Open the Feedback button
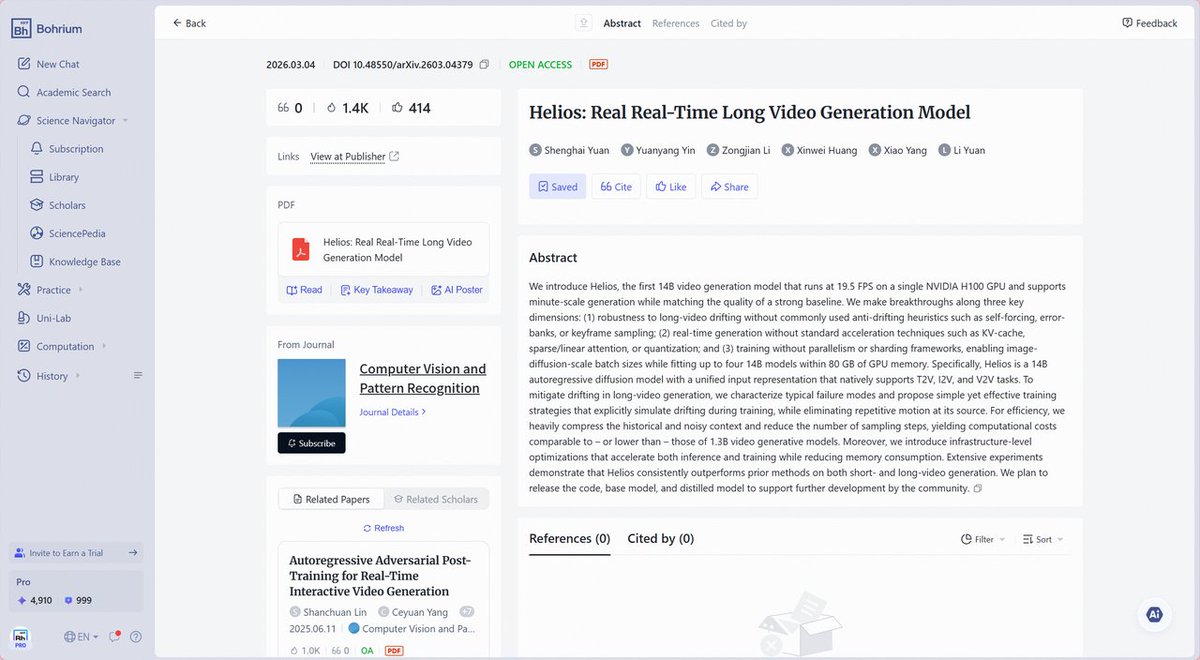 point(1150,23)
